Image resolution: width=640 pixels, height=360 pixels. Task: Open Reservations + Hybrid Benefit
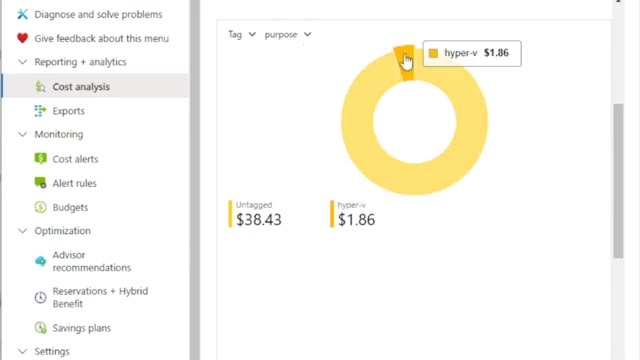100,297
